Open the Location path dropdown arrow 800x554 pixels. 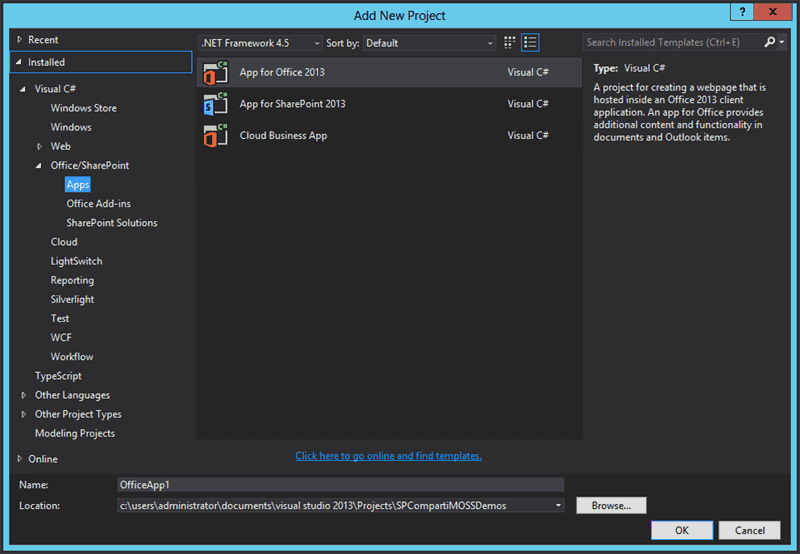pos(558,506)
